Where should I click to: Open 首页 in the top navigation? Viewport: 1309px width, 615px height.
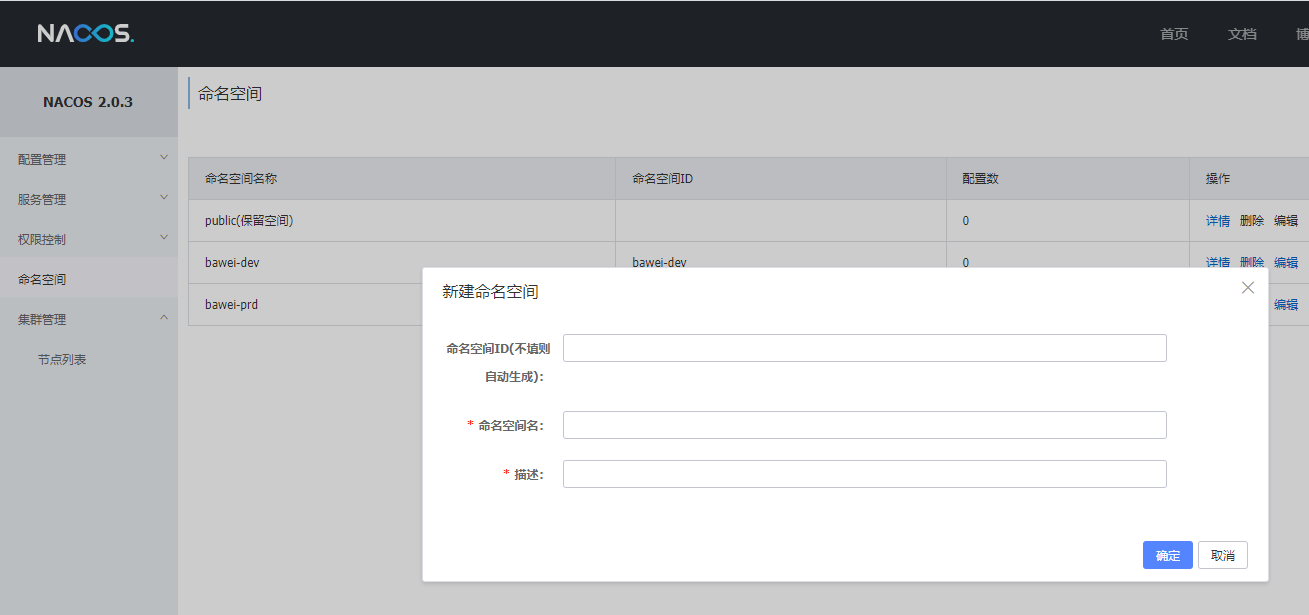(x=1174, y=34)
